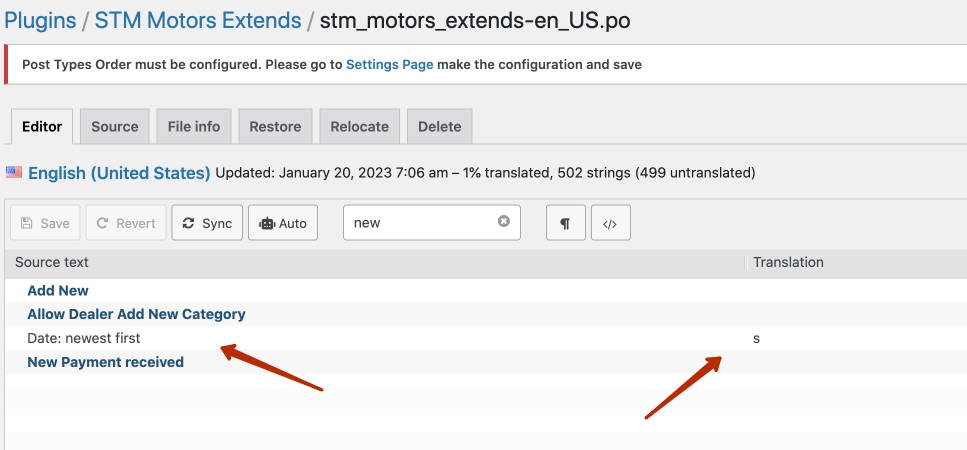
Task: Select the Delete tab
Action: tap(439, 127)
